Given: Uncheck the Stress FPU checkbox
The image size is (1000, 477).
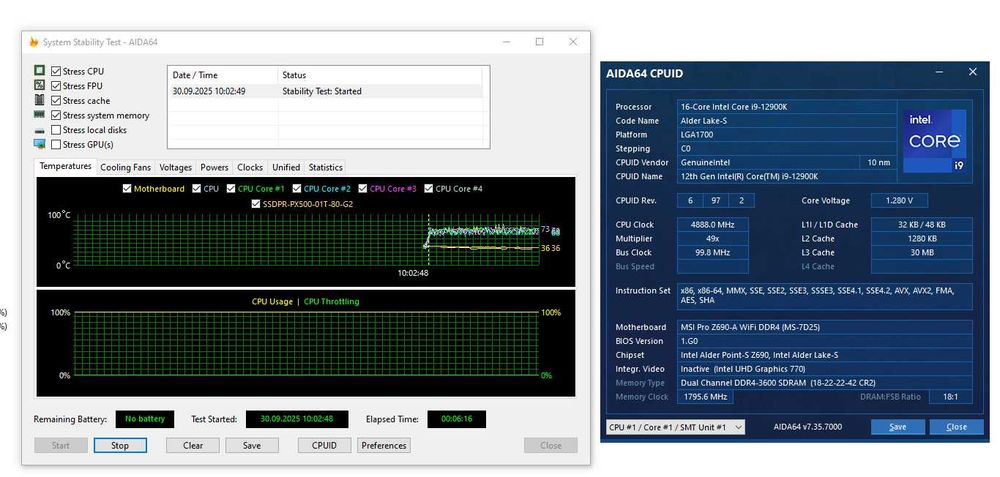Looking at the screenshot, I should 56,85.
